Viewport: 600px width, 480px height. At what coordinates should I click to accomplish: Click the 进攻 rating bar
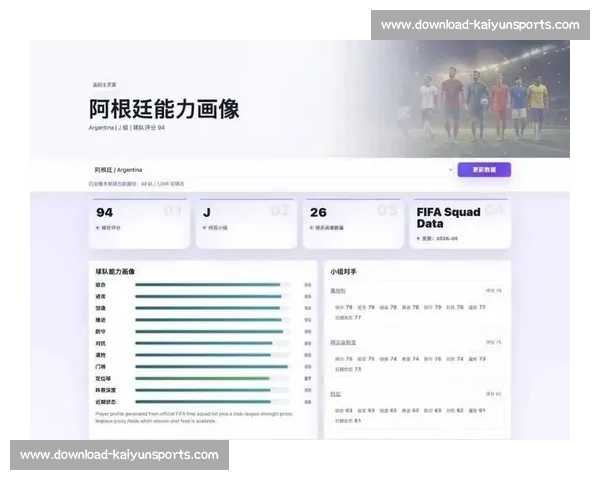[212, 296]
